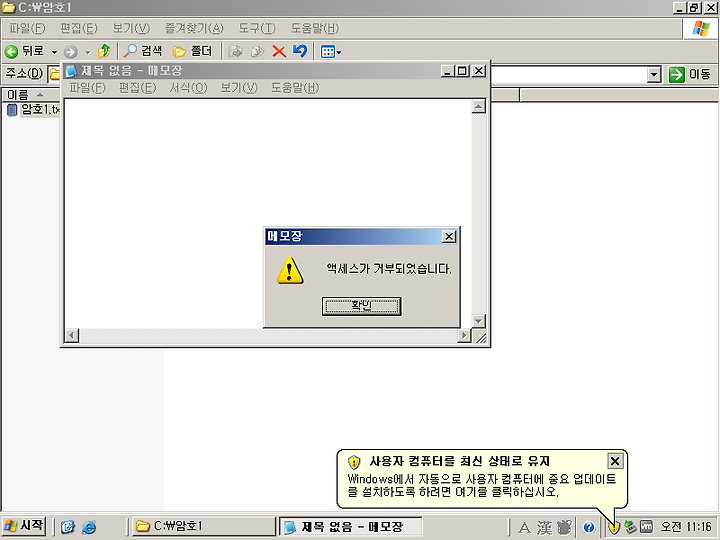
Task: Open the 시작 Start button
Action: (x=23, y=526)
